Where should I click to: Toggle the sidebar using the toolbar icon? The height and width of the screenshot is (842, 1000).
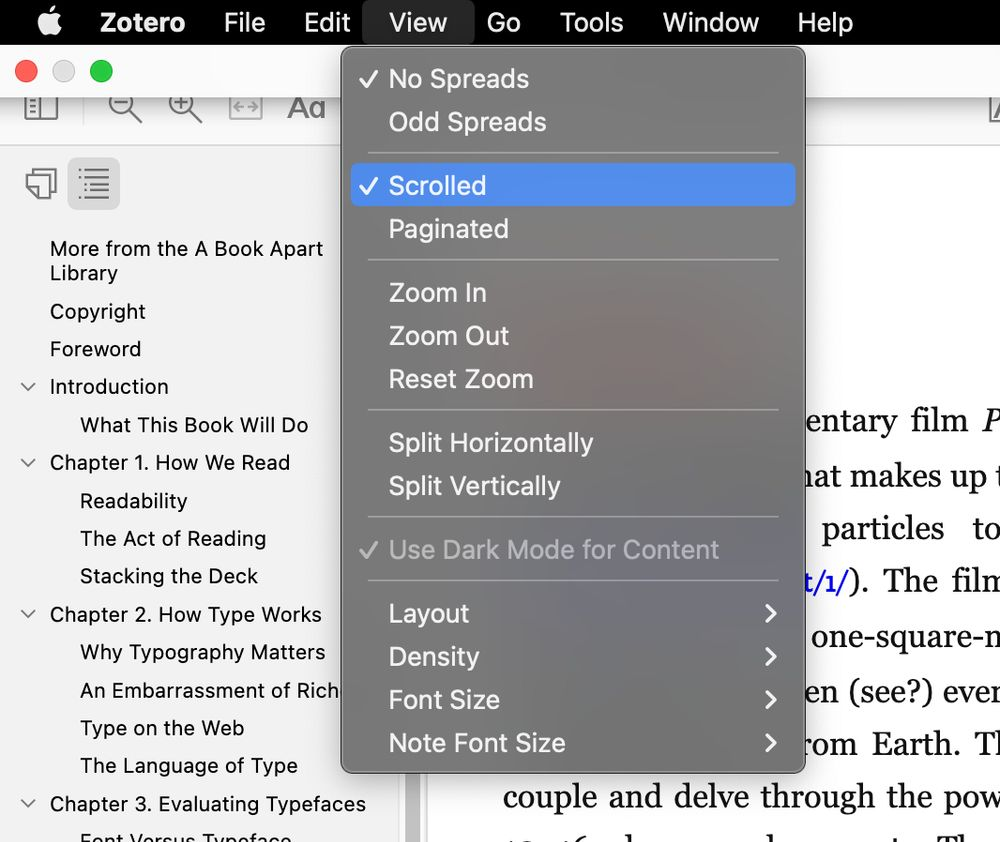41,108
